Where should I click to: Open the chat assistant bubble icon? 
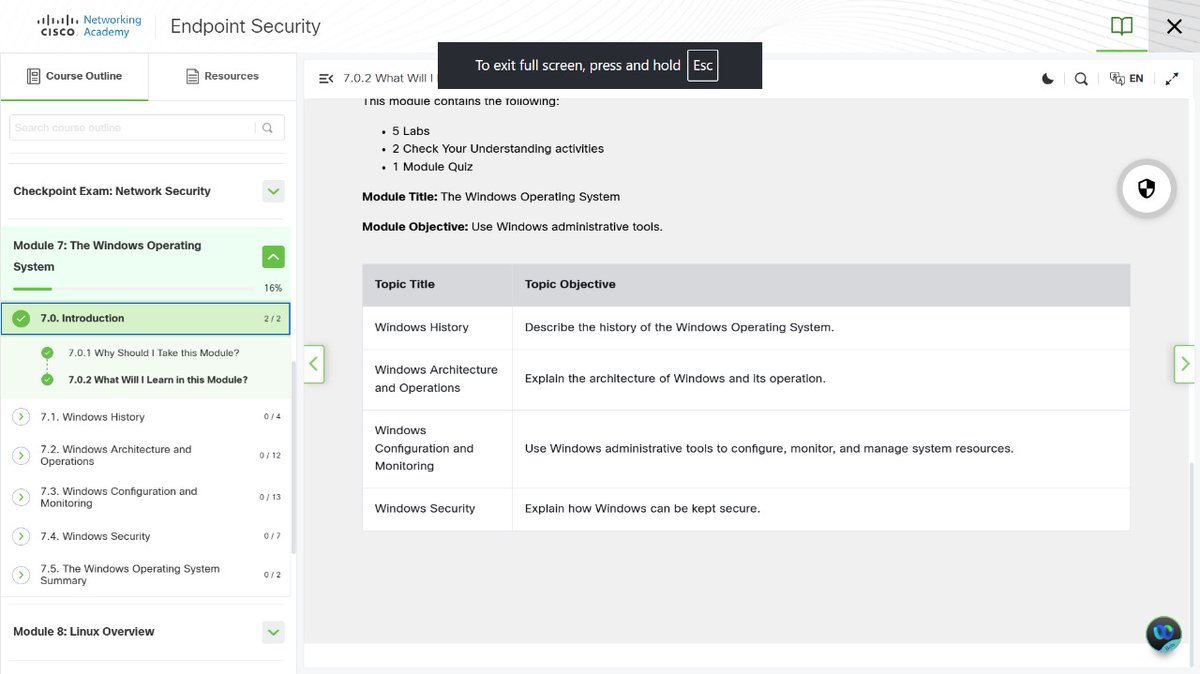tap(1165, 634)
